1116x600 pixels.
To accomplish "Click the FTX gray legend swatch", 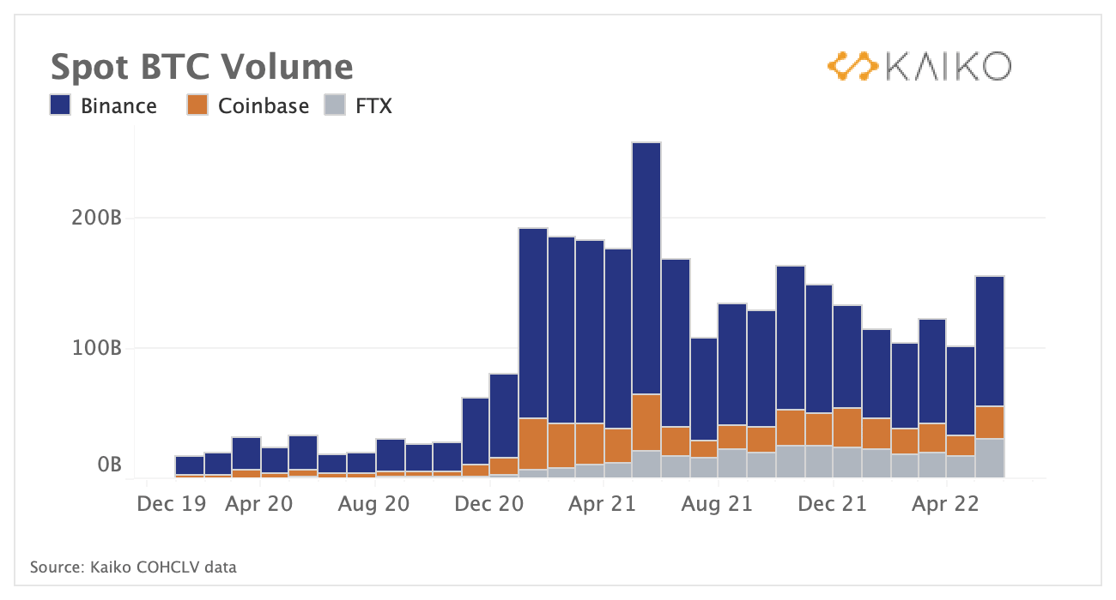I will [x=335, y=105].
